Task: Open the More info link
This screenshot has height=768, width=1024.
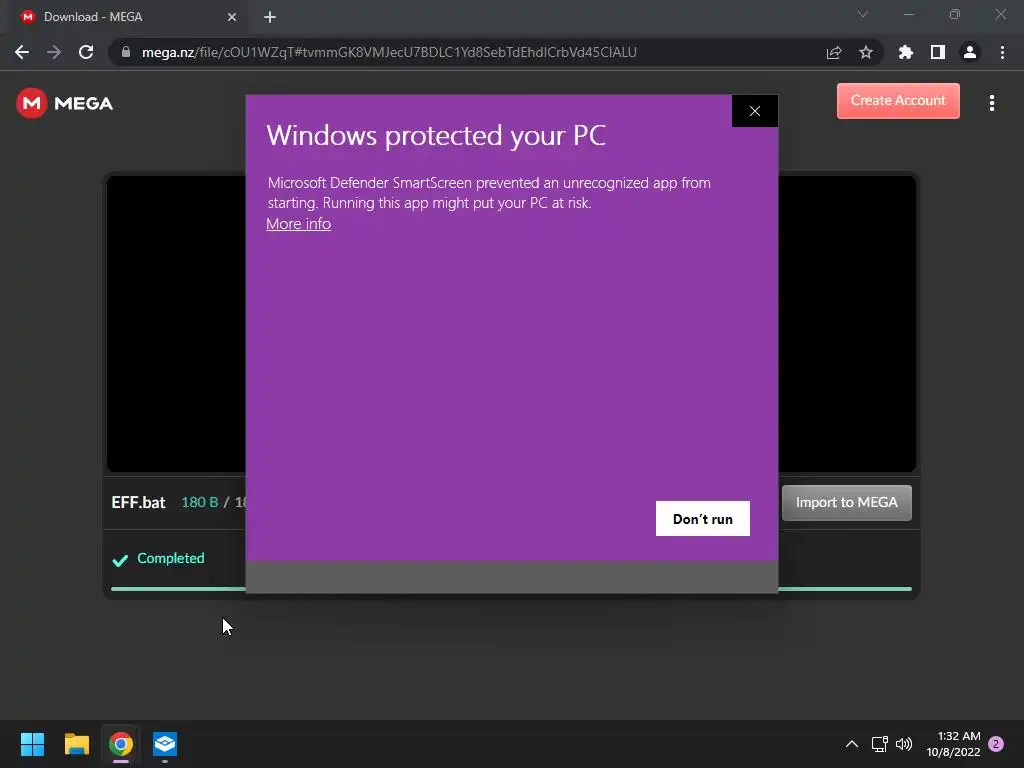Action: [x=298, y=224]
